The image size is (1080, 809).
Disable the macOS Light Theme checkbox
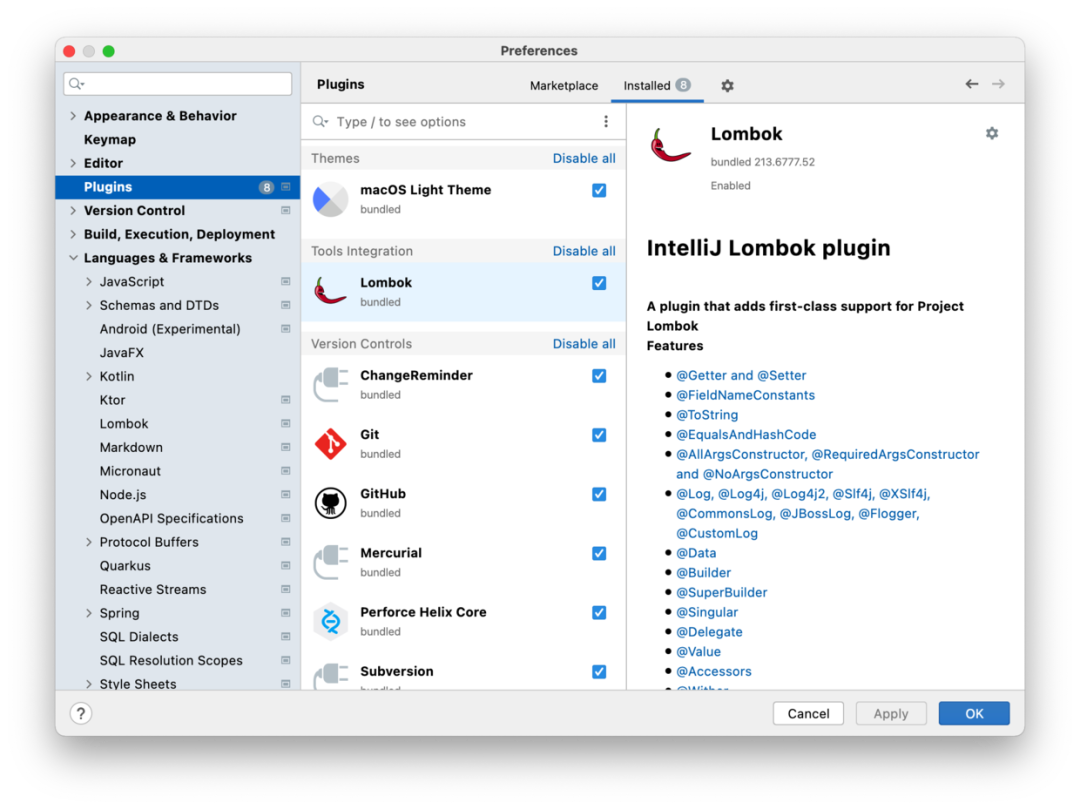pos(599,190)
